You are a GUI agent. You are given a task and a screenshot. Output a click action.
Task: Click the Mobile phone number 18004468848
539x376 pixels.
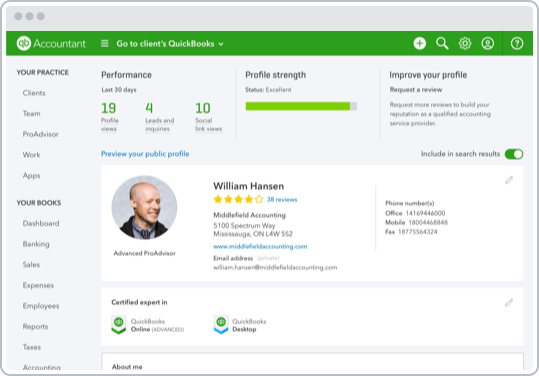[428, 222]
